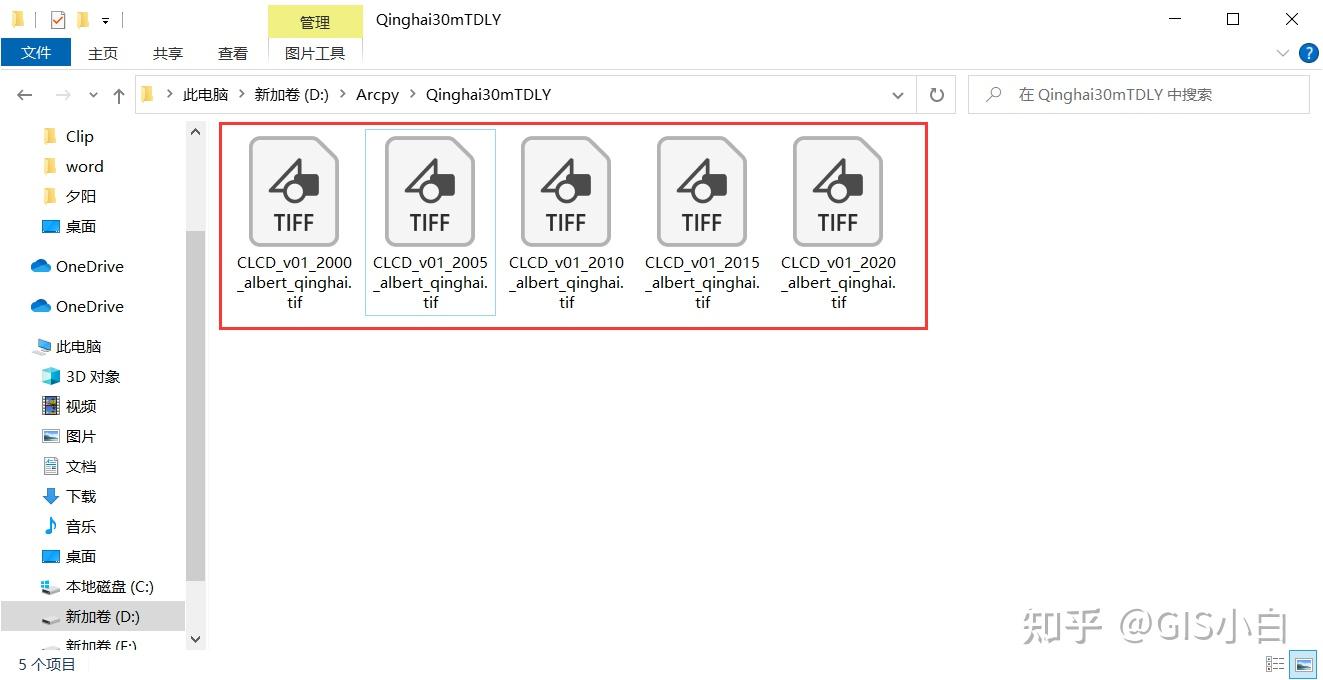Open the 文件 menu
Image resolution: width=1323 pixels, height=680 pixels.
click(36, 51)
